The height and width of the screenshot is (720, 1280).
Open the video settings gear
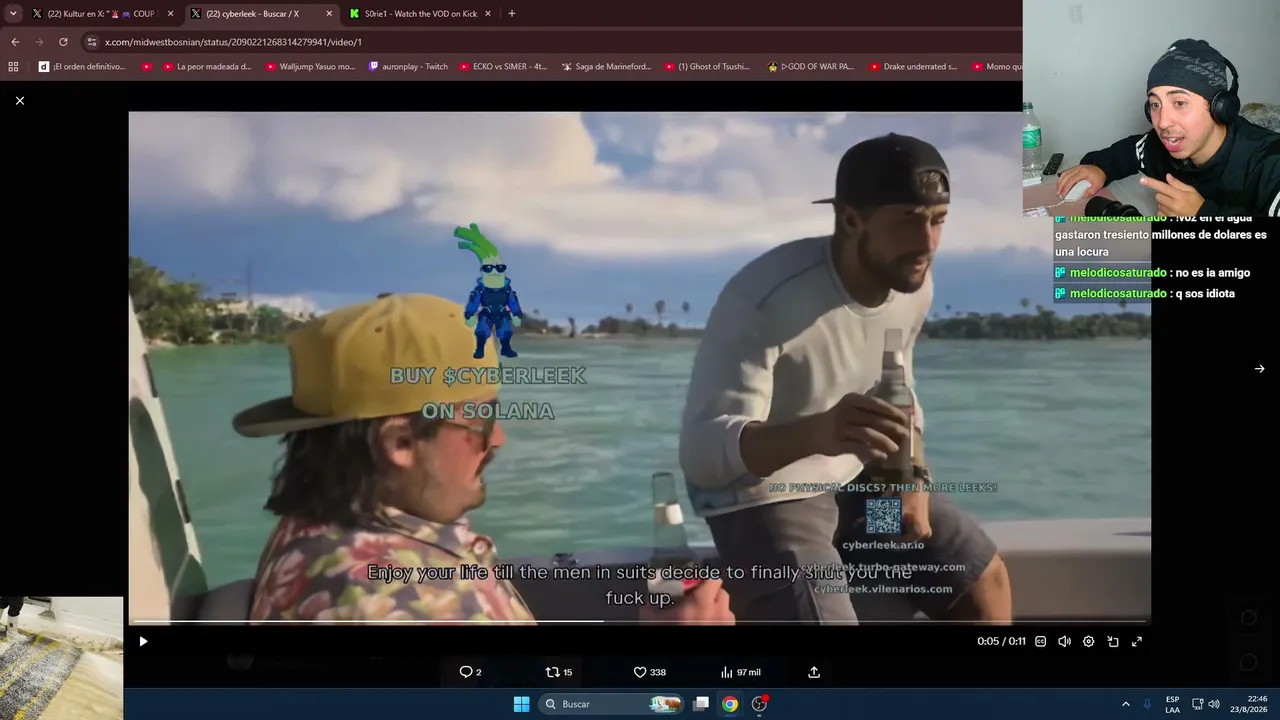[1088, 642]
